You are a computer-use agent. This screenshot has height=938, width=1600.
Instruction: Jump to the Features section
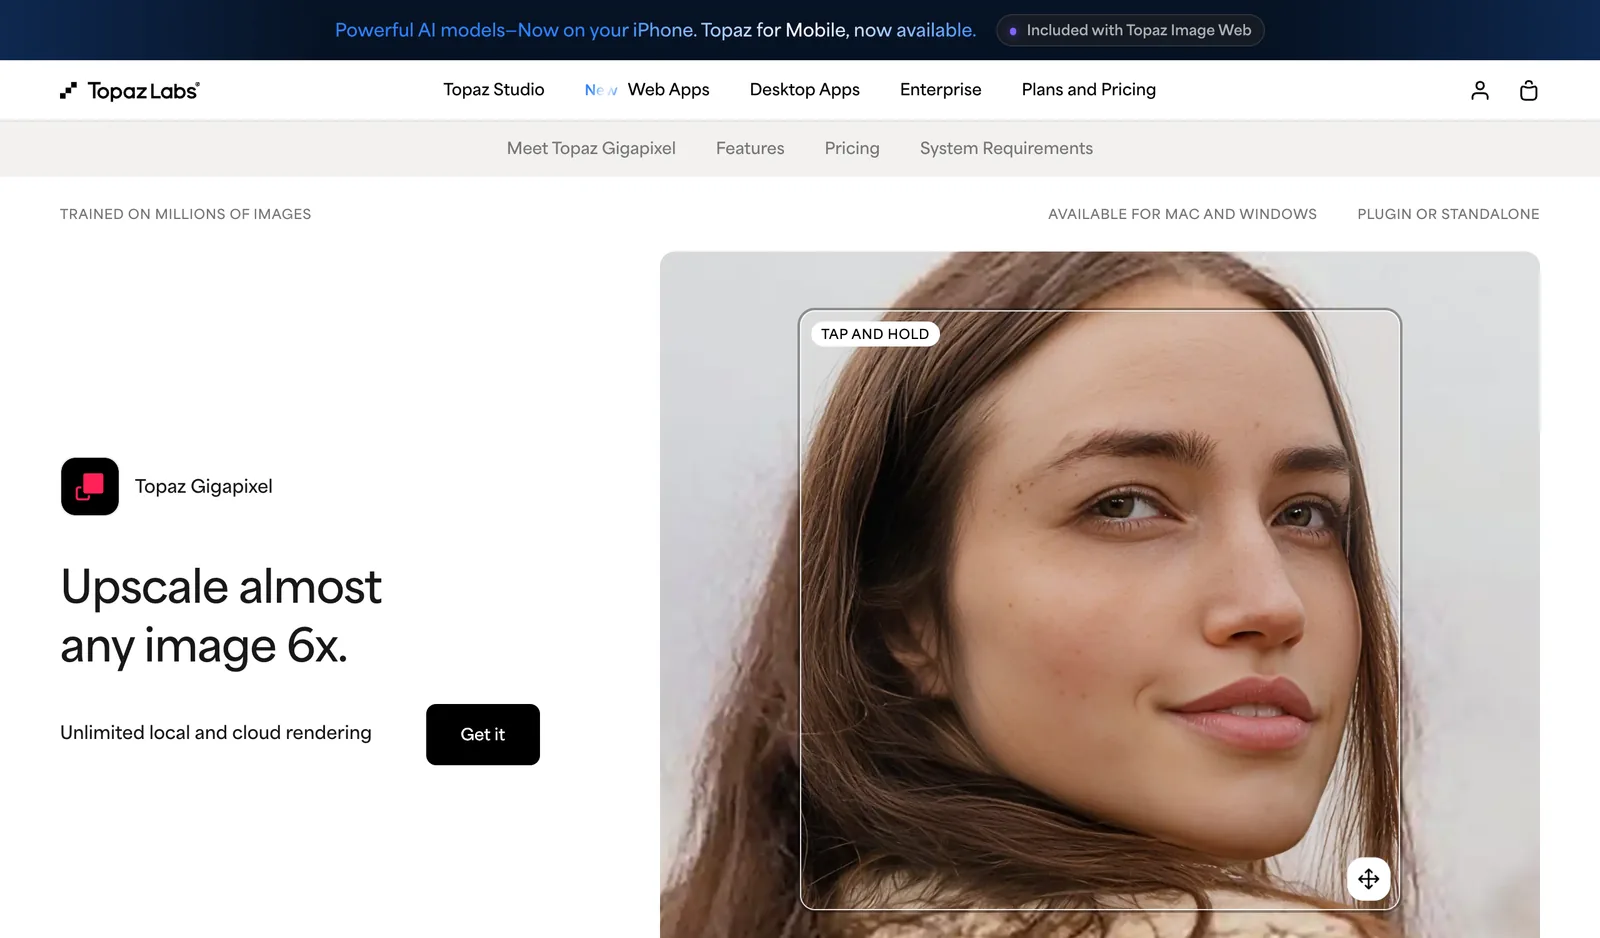[x=750, y=148]
